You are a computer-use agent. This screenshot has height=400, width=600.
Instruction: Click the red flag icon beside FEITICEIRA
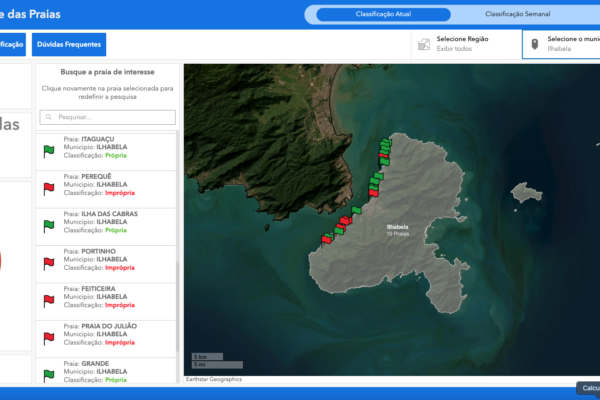(48, 300)
